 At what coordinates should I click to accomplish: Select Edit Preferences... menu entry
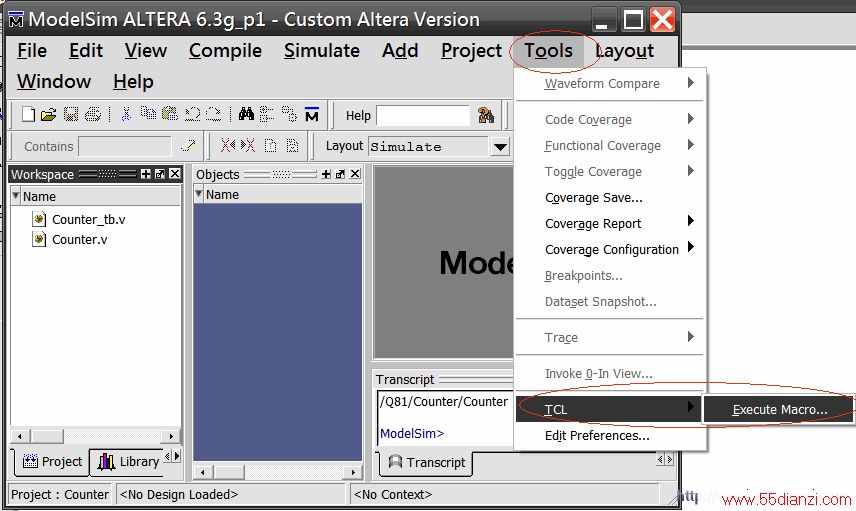pyautogui.click(x=597, y=436)
